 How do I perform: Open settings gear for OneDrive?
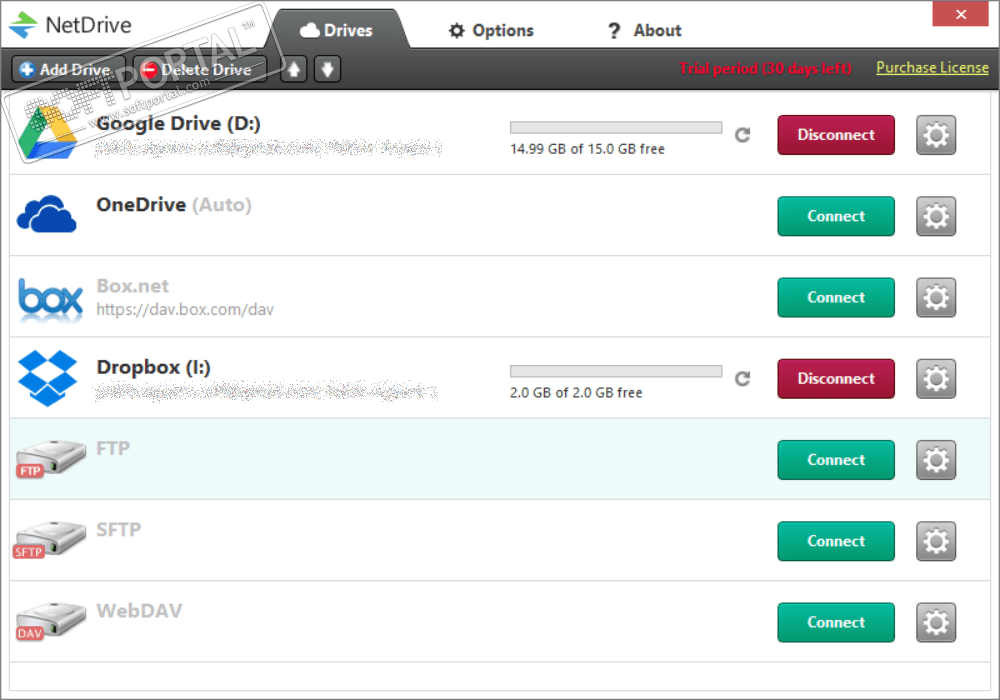pos(936,216)
